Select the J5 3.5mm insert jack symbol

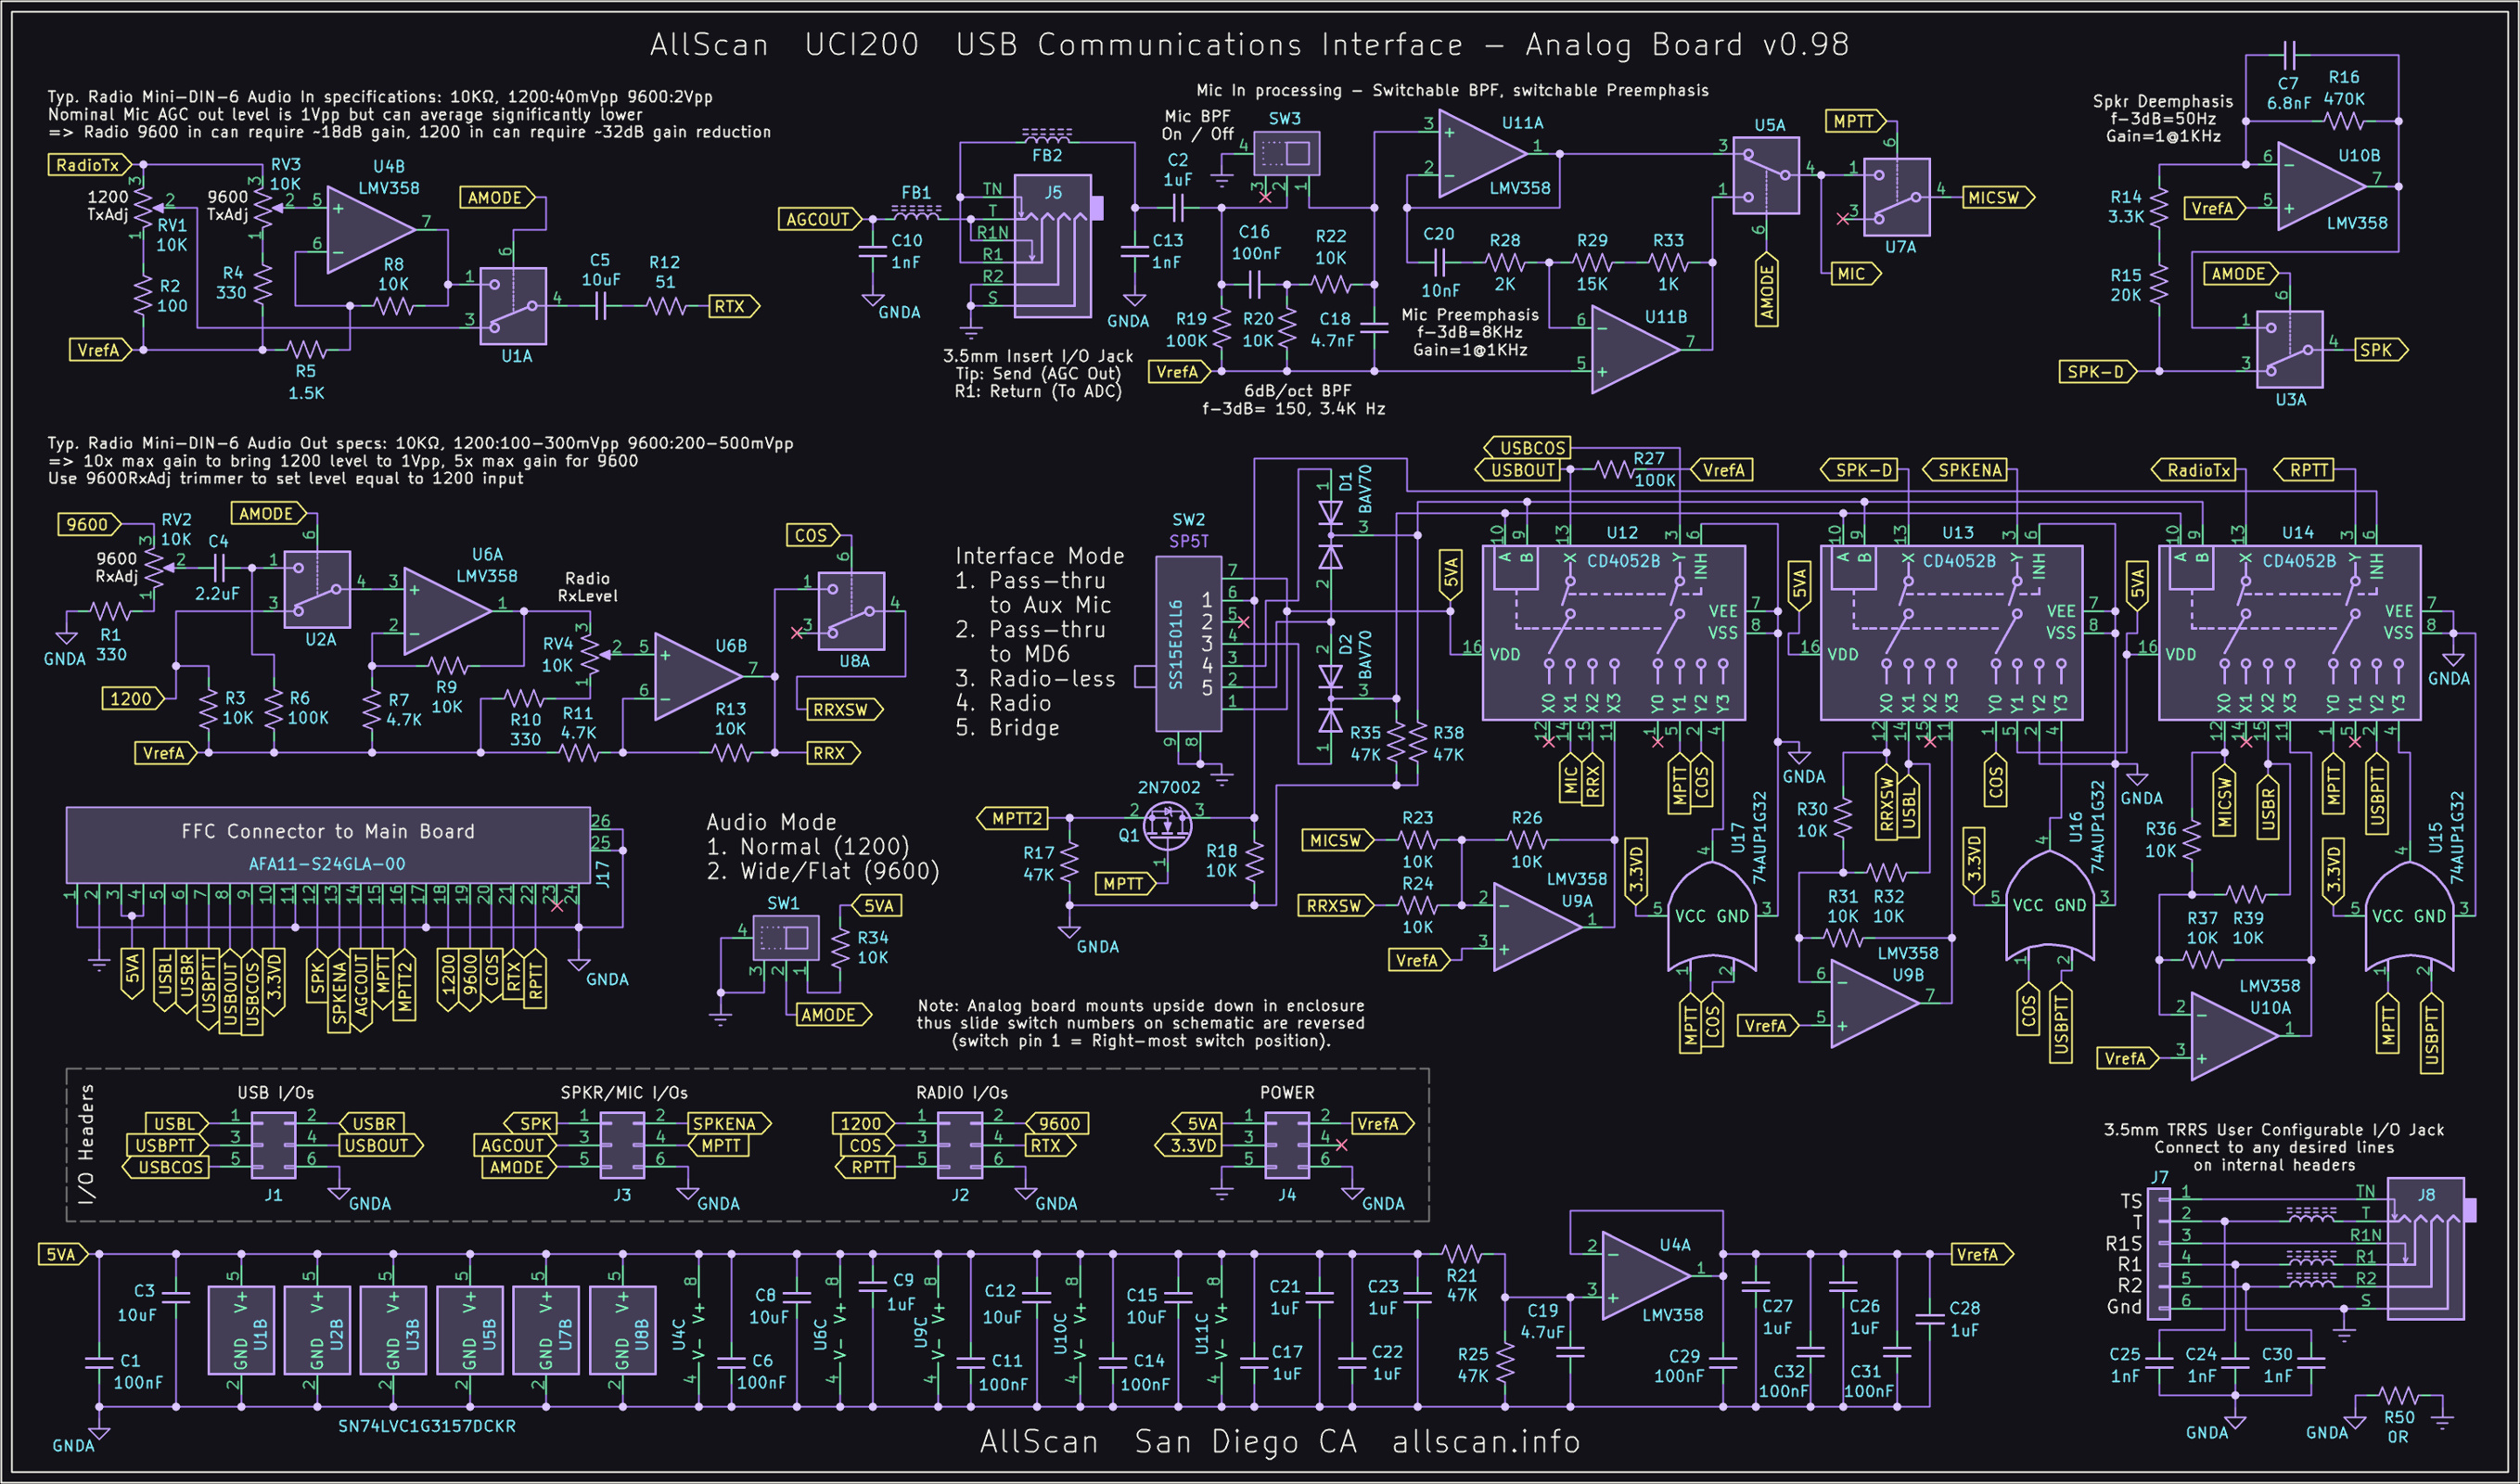(x=1052, y=246)
